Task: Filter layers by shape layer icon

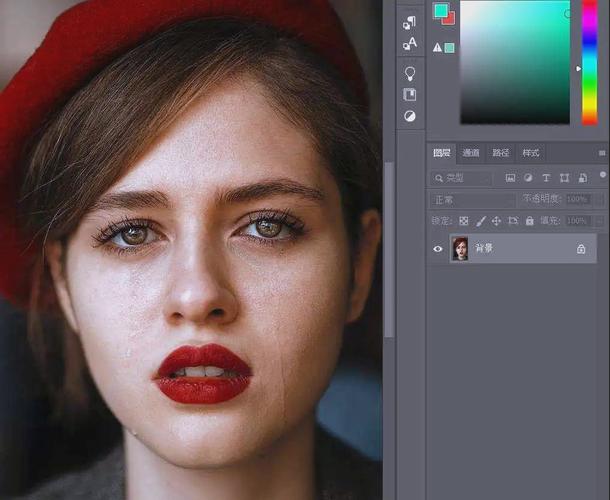Action: point(564,178)
